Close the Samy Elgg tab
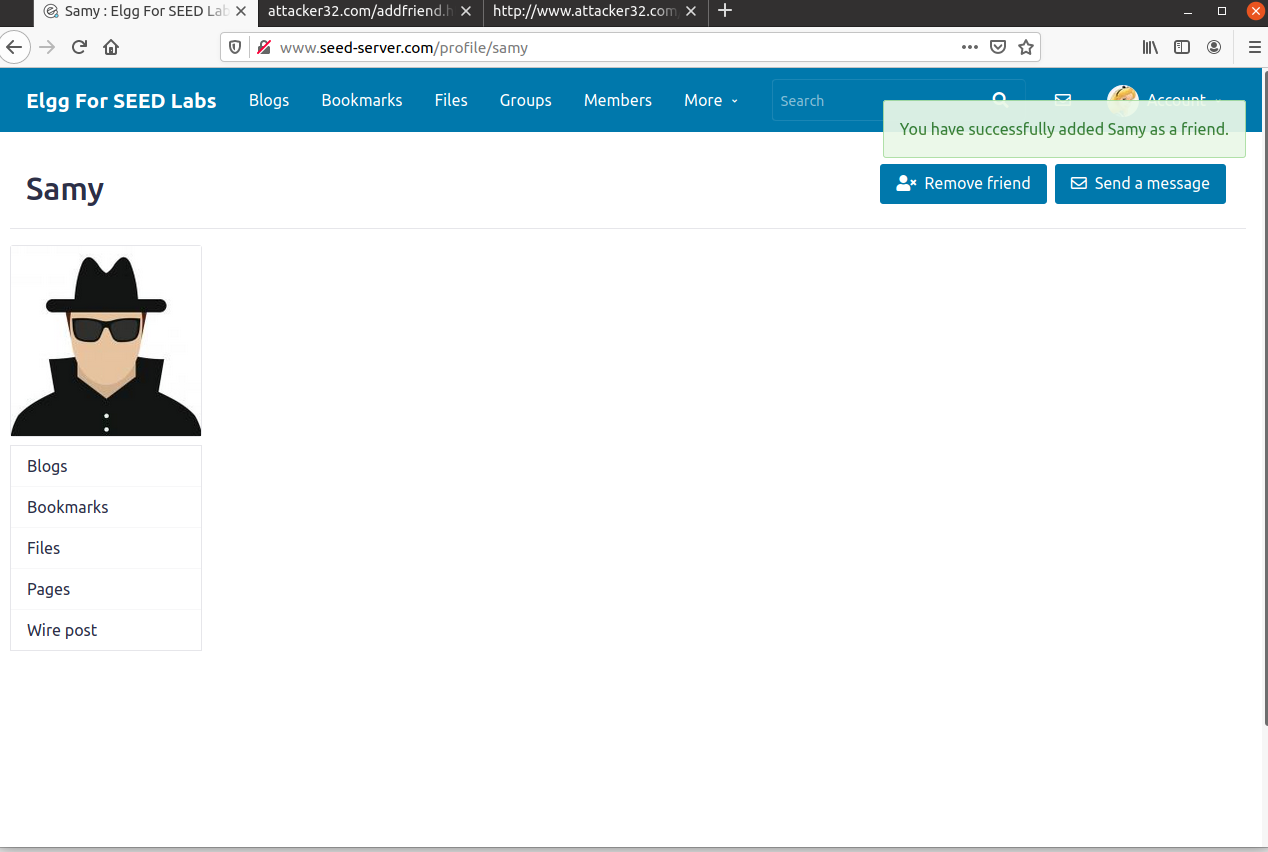This screenshot has width=1268, height=852. [241, 11]
